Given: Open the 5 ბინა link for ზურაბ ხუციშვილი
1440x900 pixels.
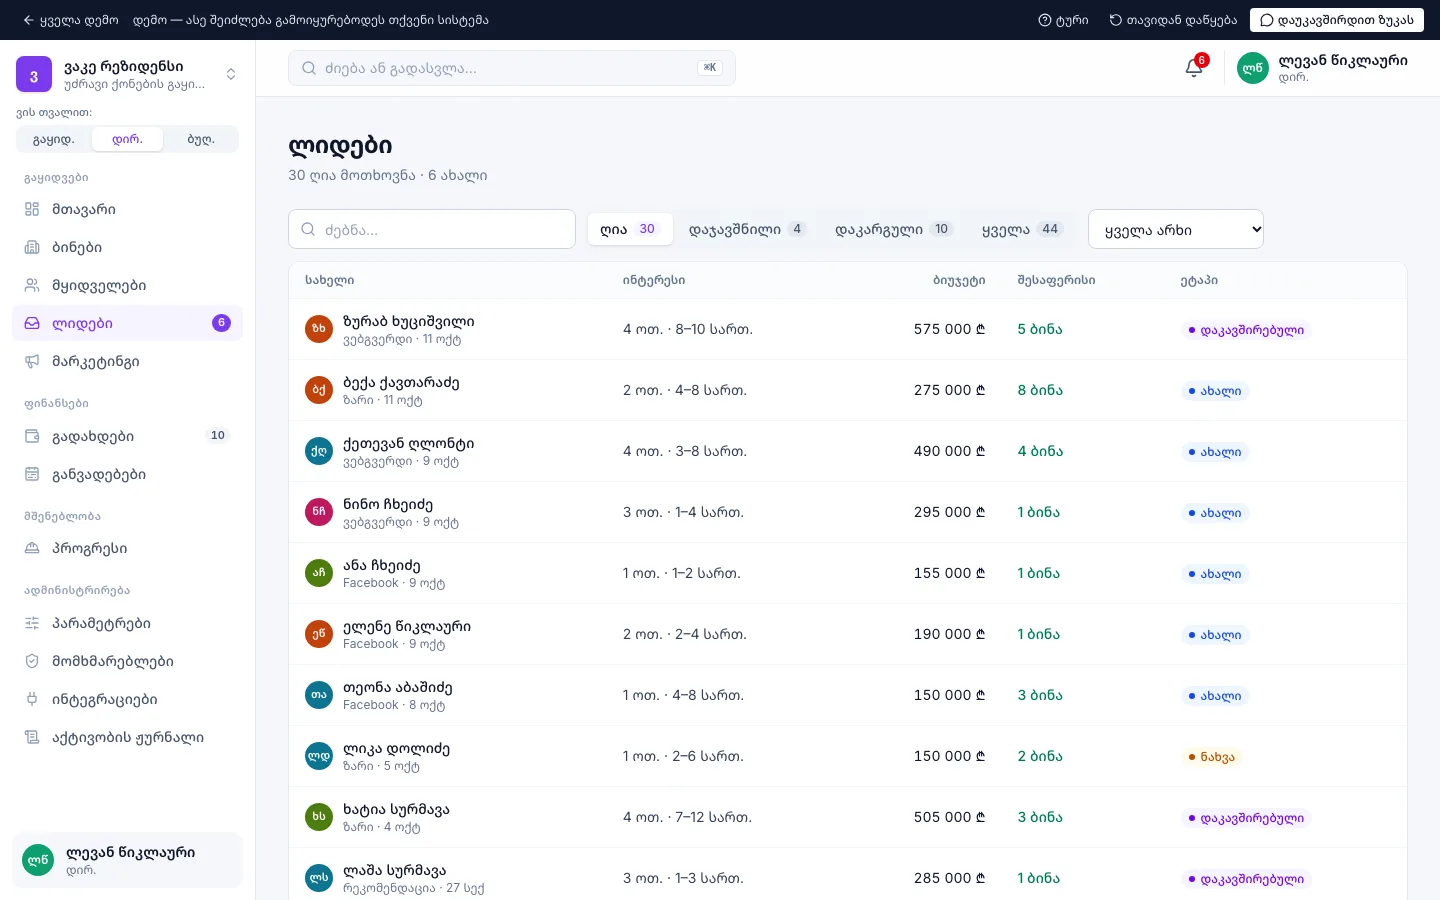Looking at the screenshot, I should (x=1040, y=329).
